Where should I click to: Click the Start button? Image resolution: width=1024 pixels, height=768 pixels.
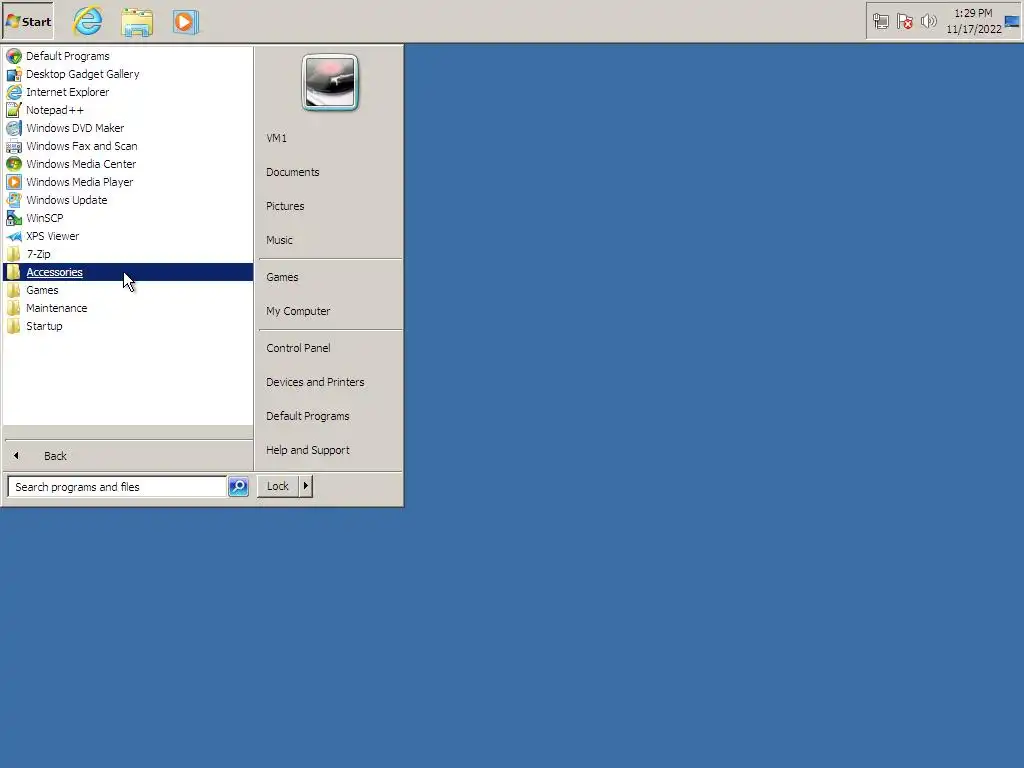point(28,21)
